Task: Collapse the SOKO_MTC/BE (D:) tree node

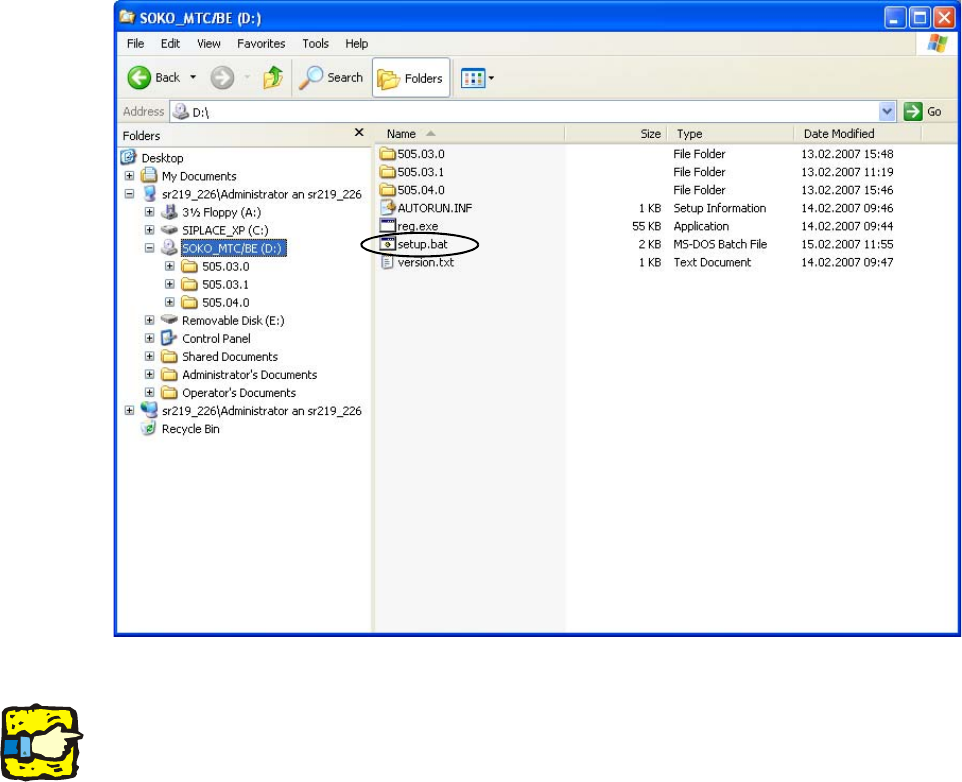Action: coord(150,248)
